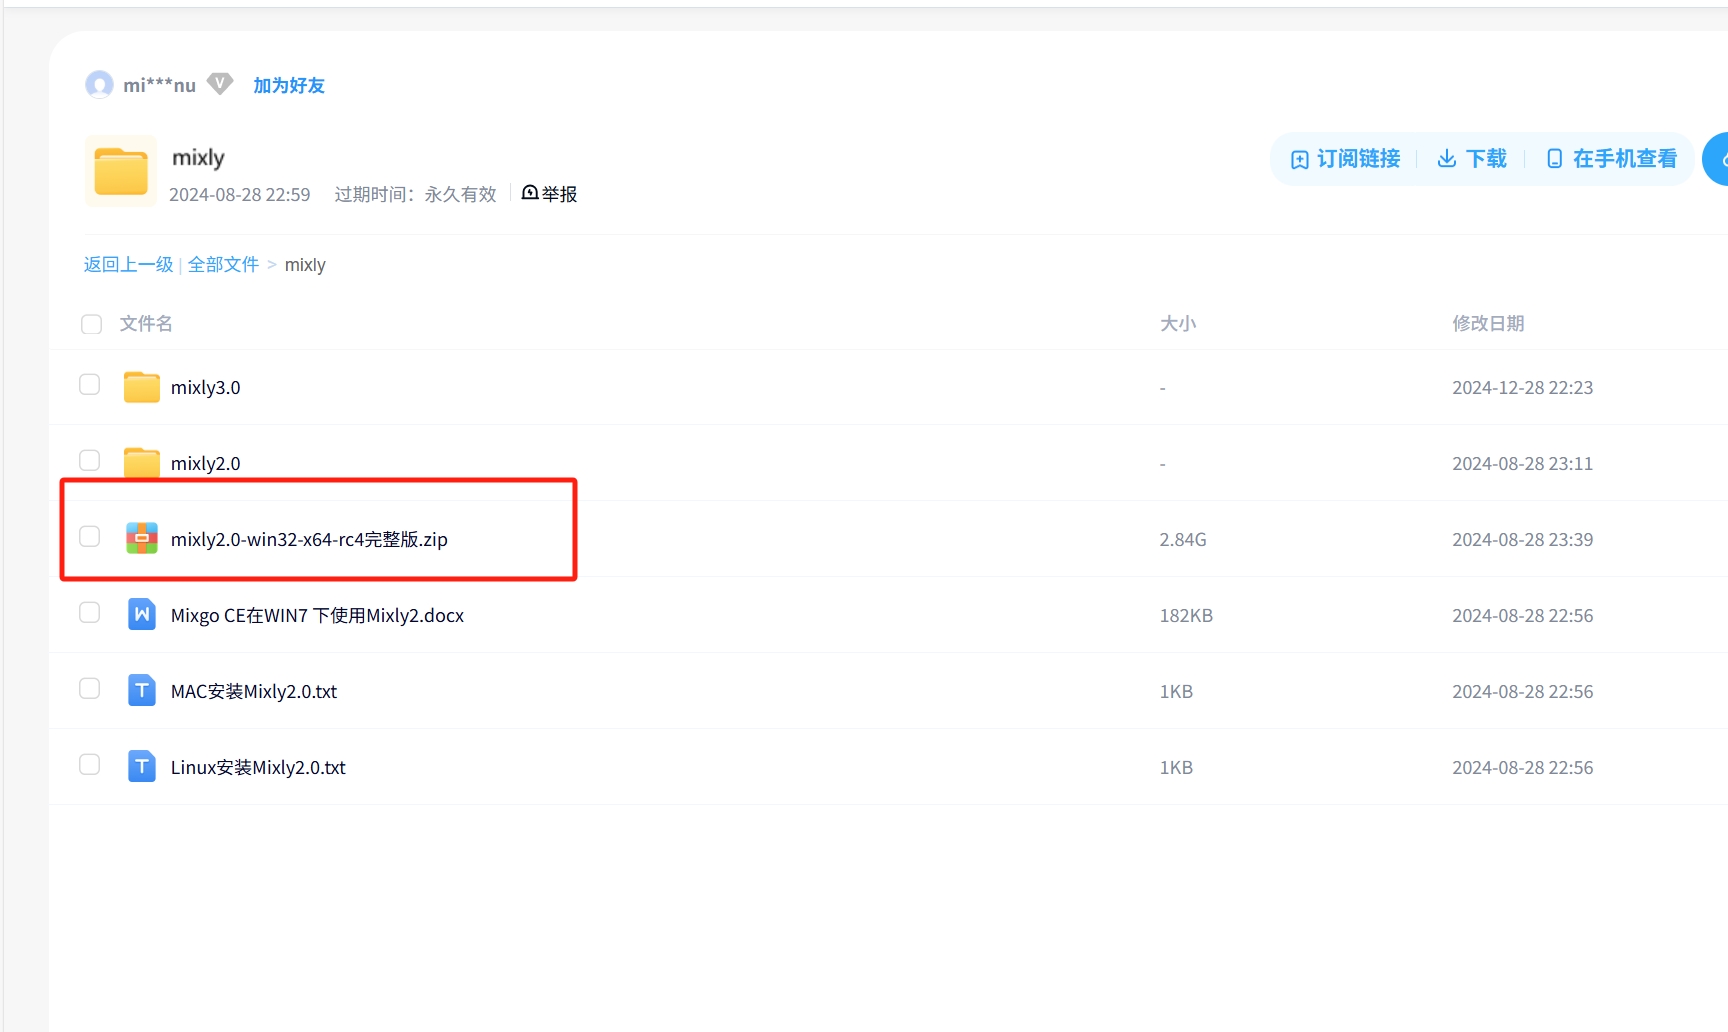Image resolution: width=1728 pixels, height=1032 pixels.
Task: Click the VIP diamond badge icon
Action: [x=220, y=84]
